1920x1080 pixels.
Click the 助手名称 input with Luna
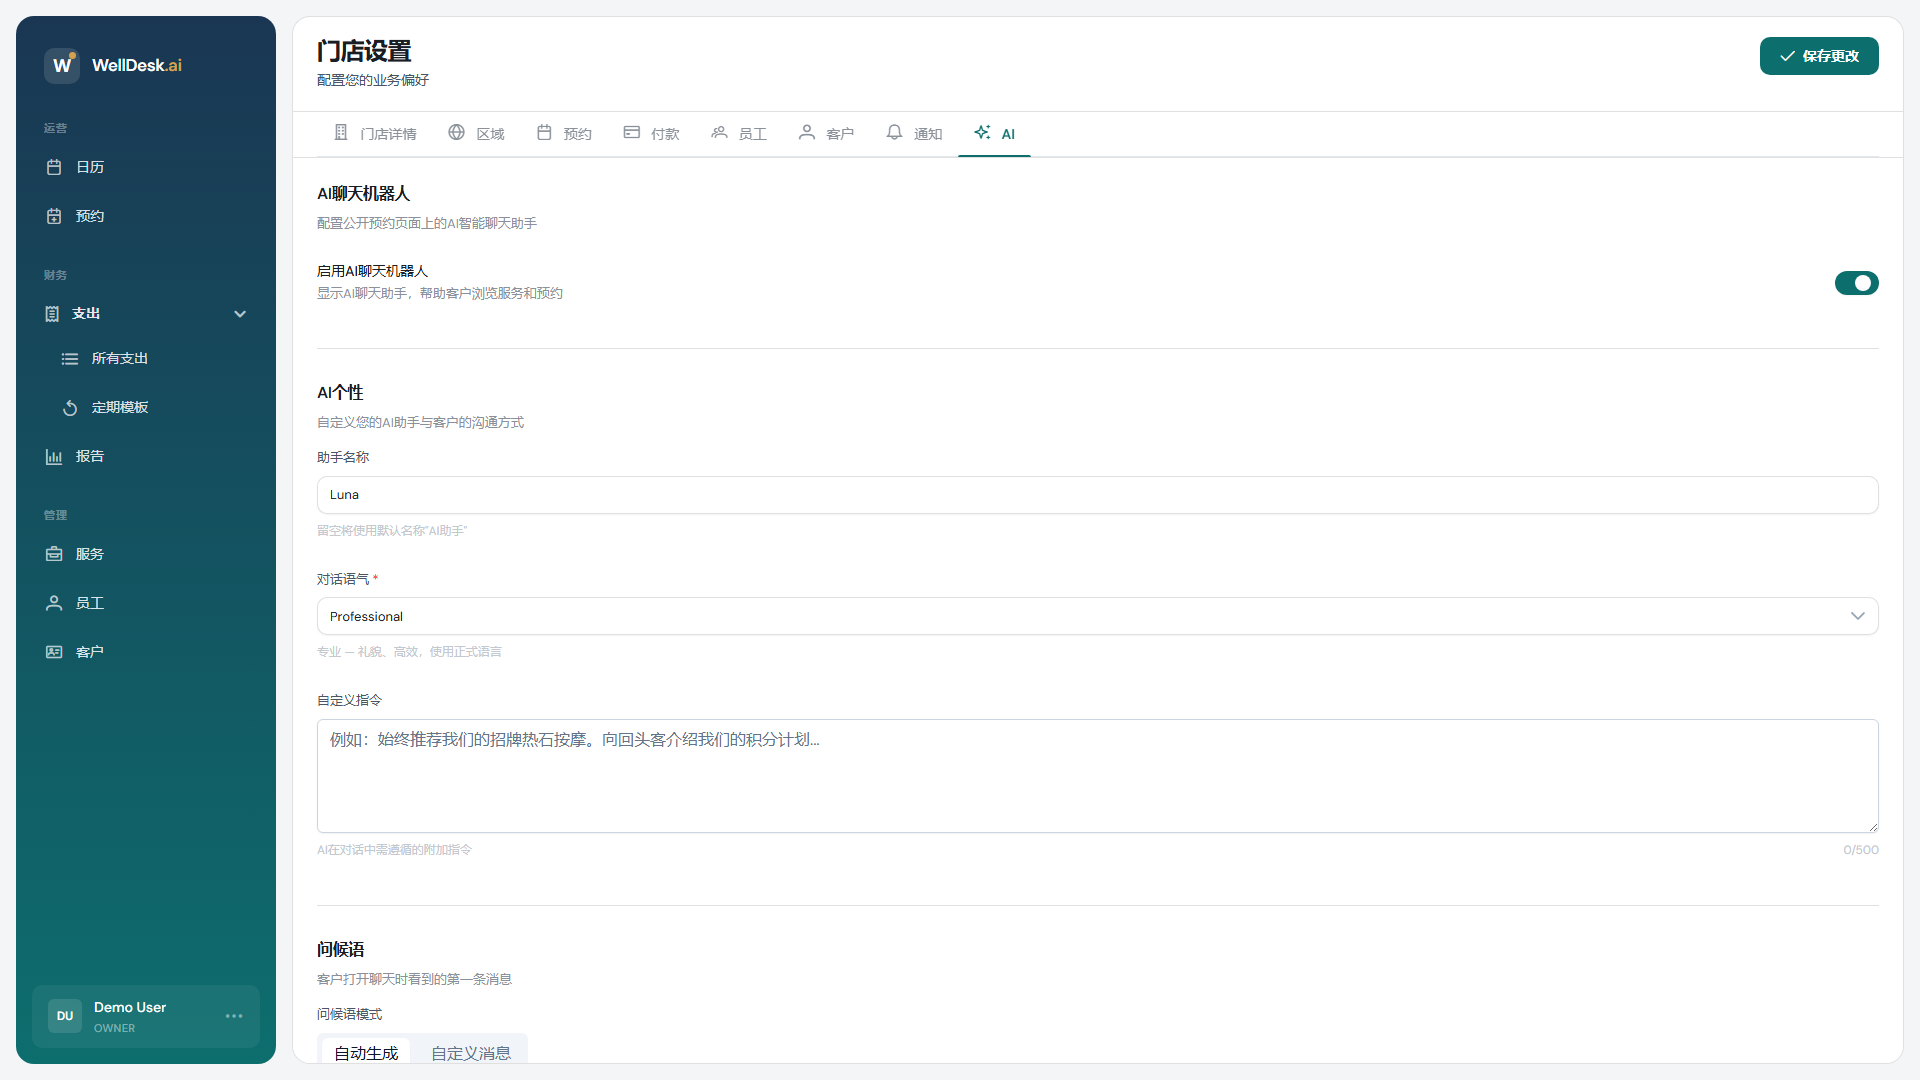(x=1097, y=495)
